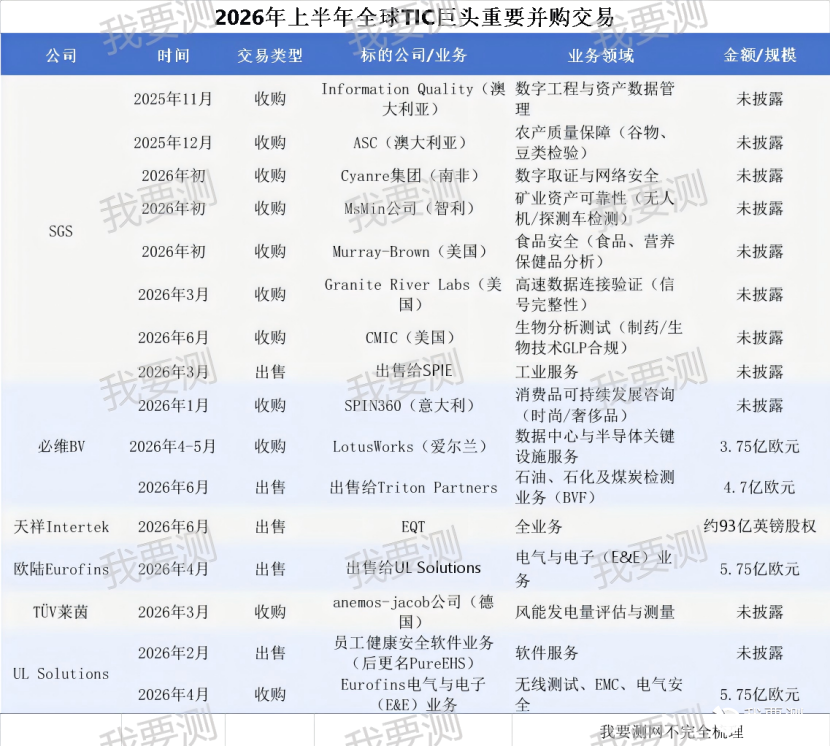Select the SGS company cell
This screenshot has height=747, width=830.
(x=61, y=231)
